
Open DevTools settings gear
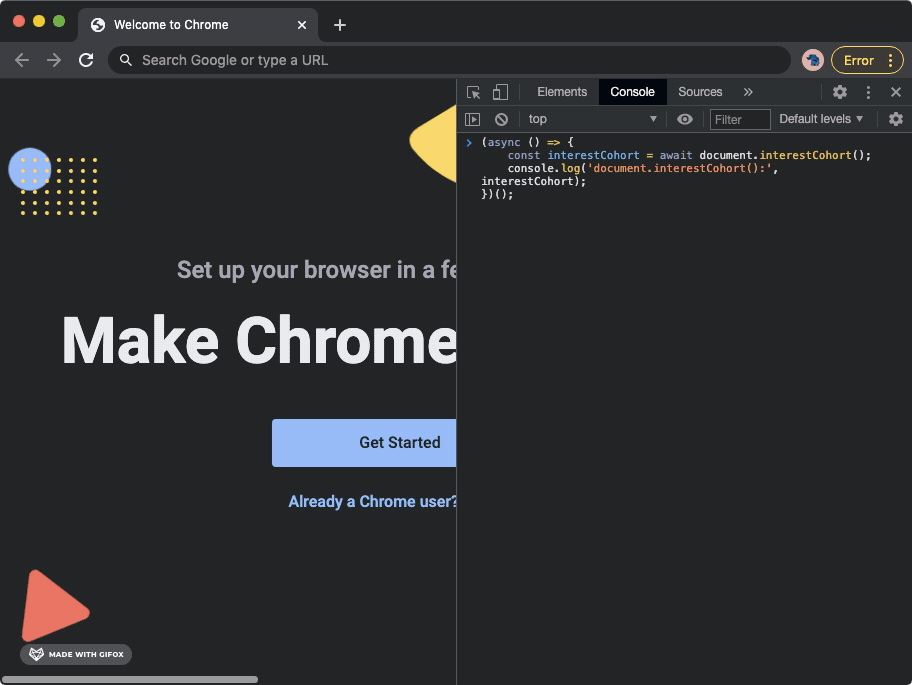(839, 92)
